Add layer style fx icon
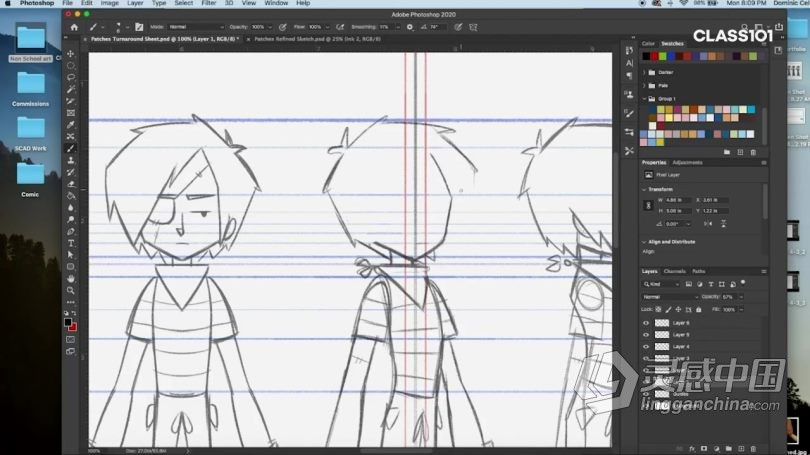Viewport: 810px width, 455px height. pos(692,449)
